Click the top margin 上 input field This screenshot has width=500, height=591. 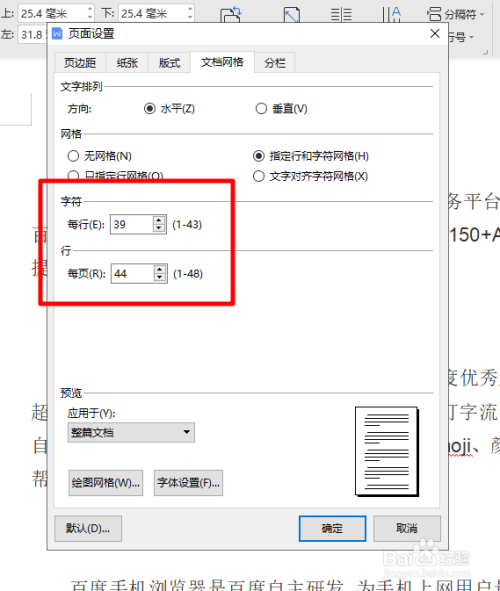click(x=52, y=14)
